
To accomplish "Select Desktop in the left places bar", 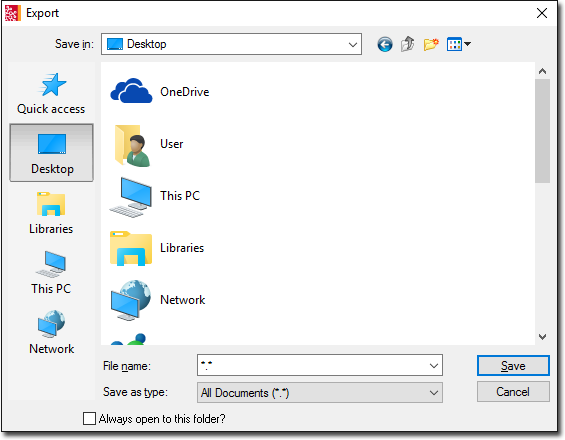I will pyautogui.click(x=51, y=153).
